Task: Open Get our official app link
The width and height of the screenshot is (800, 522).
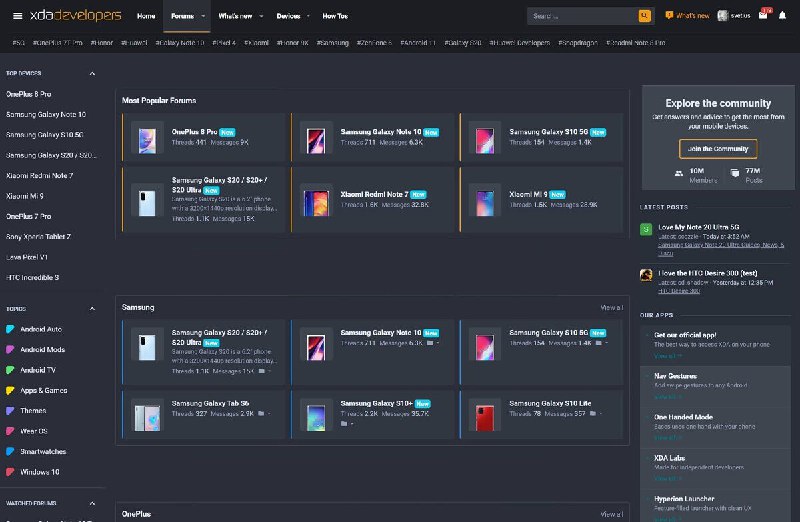Action: coord(685,335)
